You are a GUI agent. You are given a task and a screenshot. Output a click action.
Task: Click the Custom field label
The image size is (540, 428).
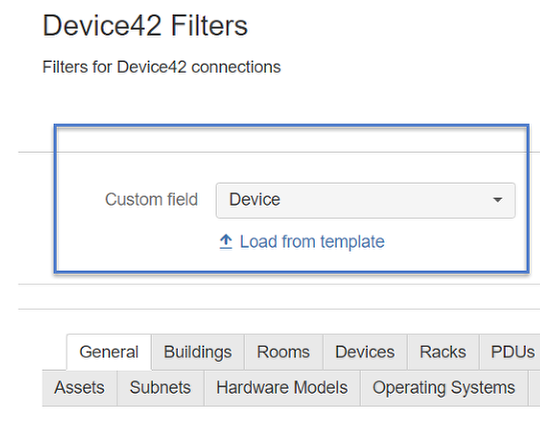(x=152, y=200)
